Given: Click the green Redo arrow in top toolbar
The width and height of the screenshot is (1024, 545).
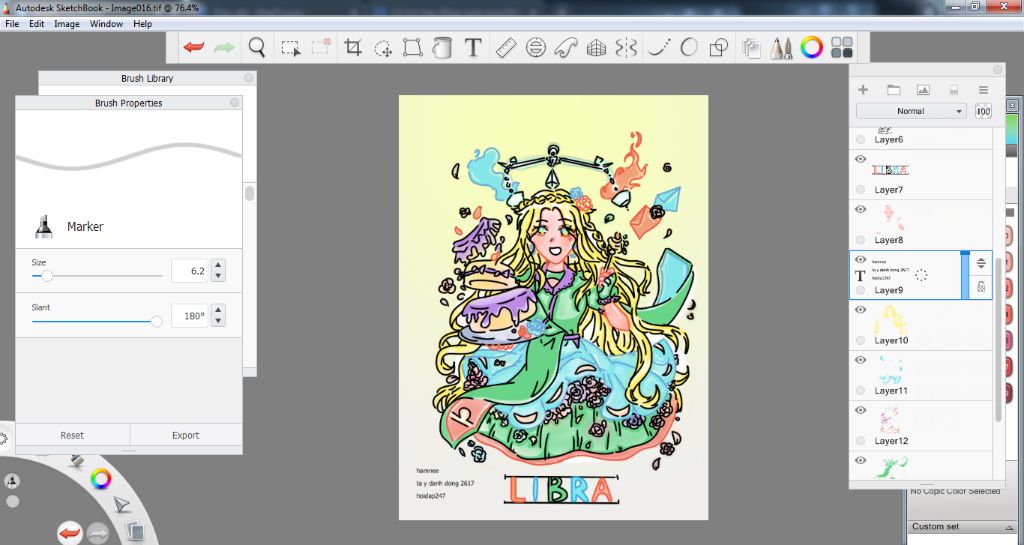Looking at the screenshot, I should pos(224,48).
